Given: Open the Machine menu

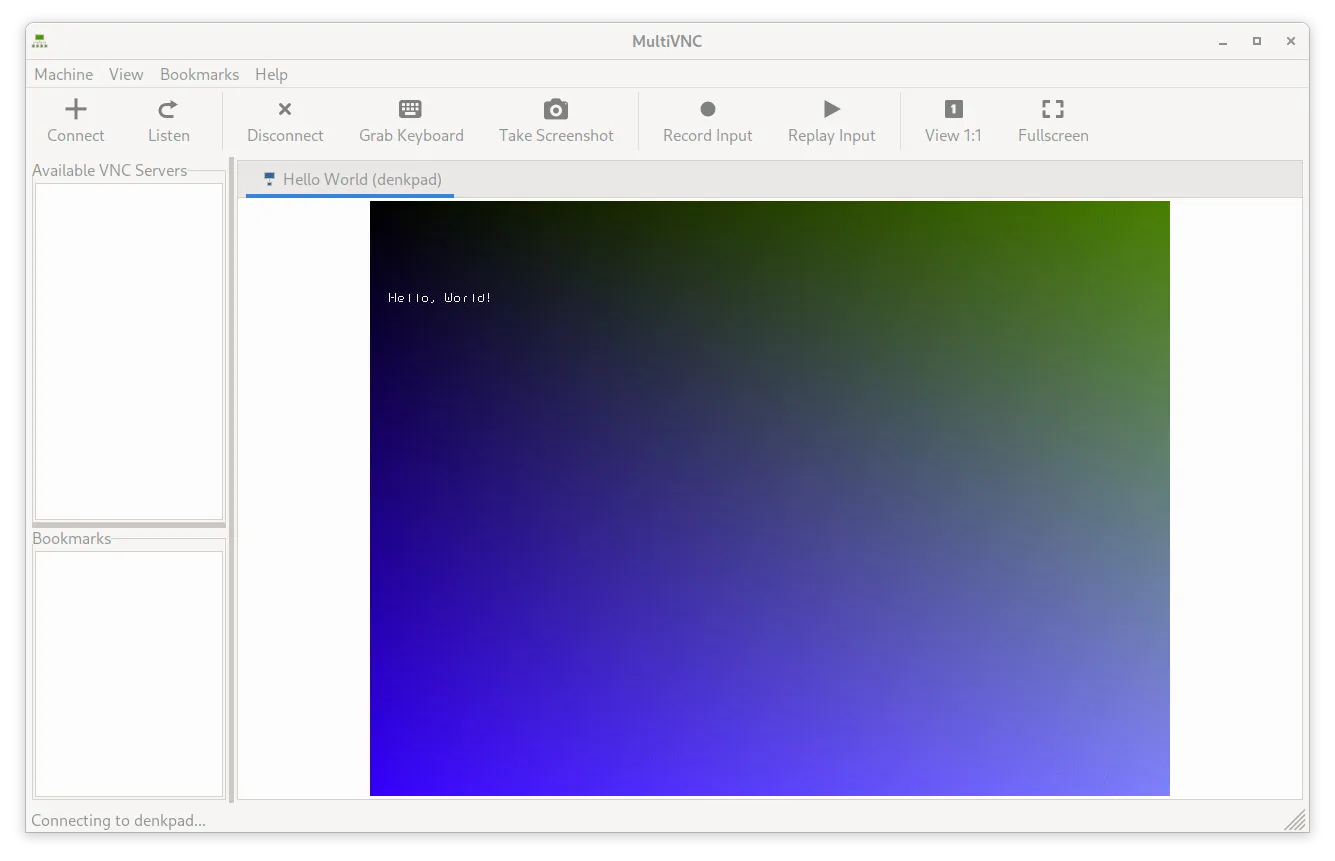Looking at the screenshot, I should (63, 74).
